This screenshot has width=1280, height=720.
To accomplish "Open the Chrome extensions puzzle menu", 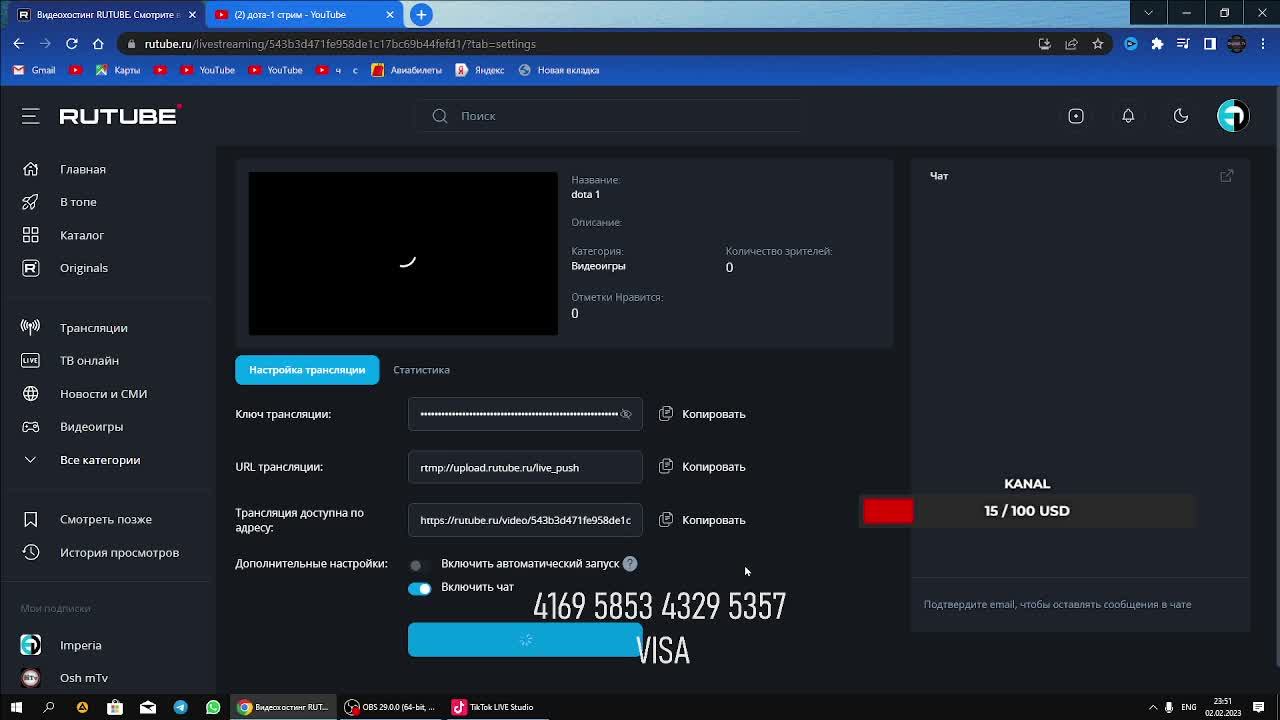I will coord(1157,44).
